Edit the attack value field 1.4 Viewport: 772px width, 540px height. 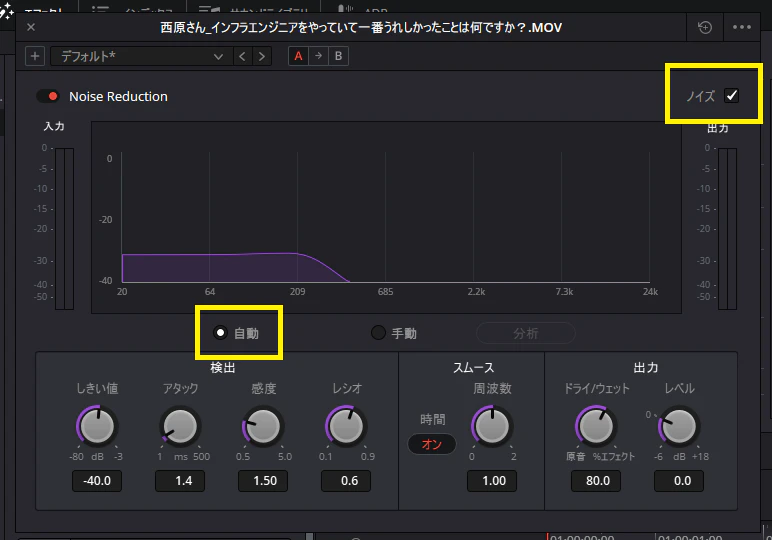coord(180,481)
